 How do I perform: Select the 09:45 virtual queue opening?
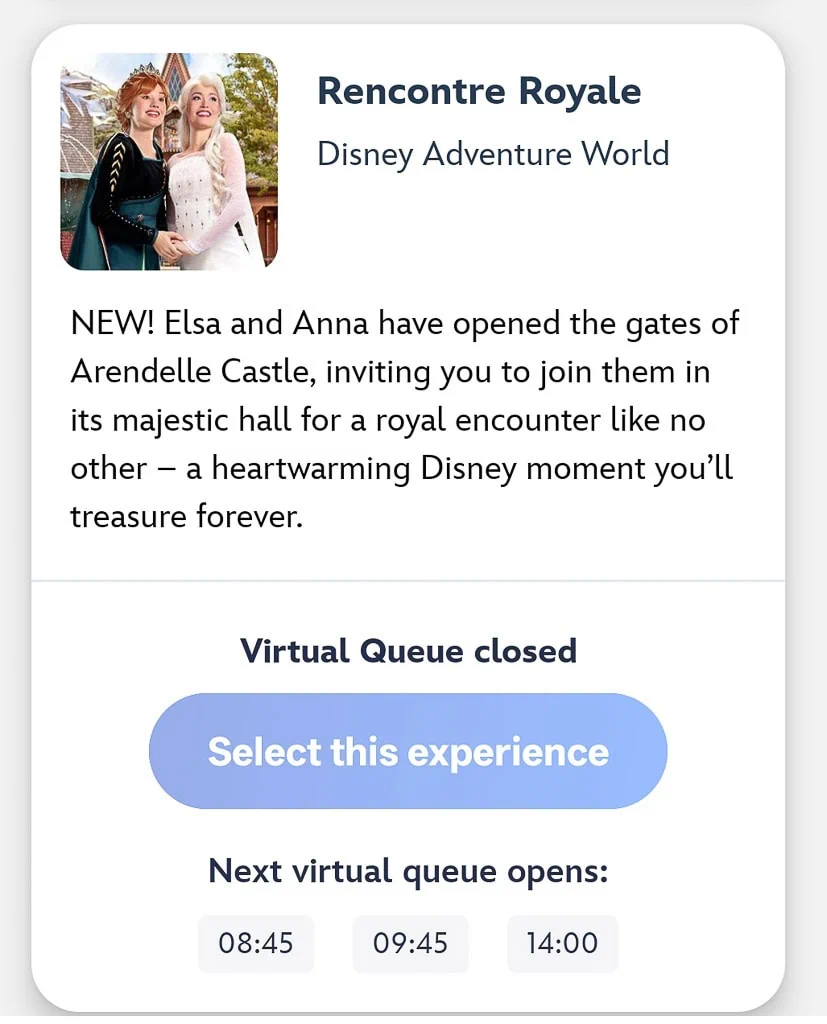click(410, 942)
